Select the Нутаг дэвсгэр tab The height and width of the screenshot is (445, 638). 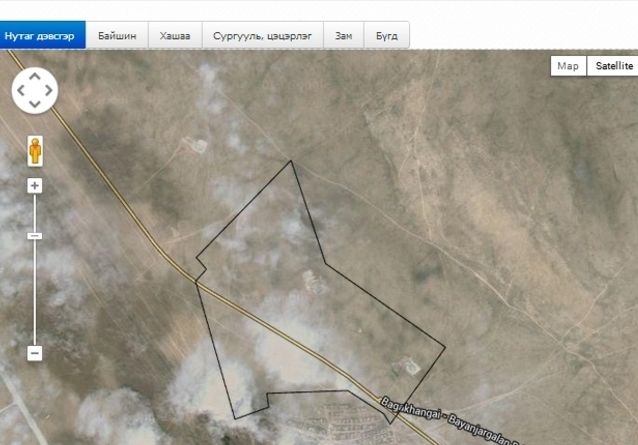point(42,35)
